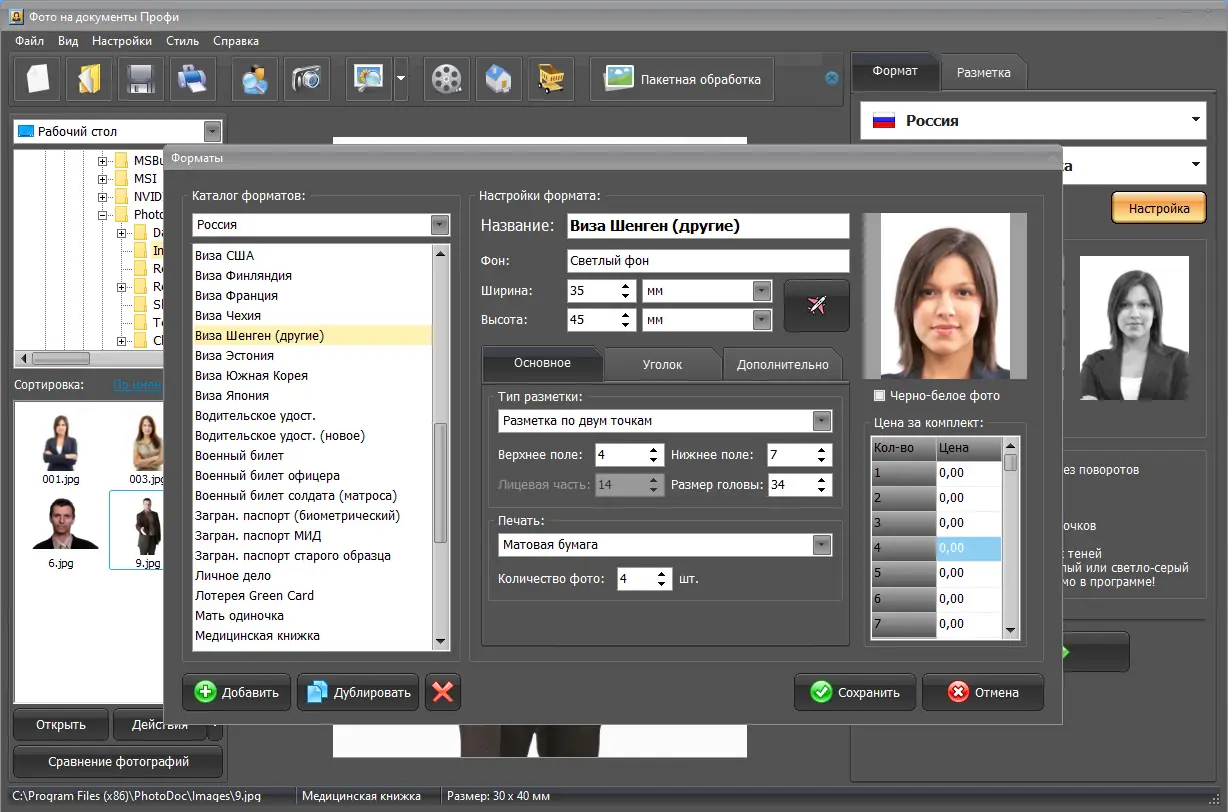Enable the Черно-белое фото checkbox

pyautogui.click(x=879, y=395)
